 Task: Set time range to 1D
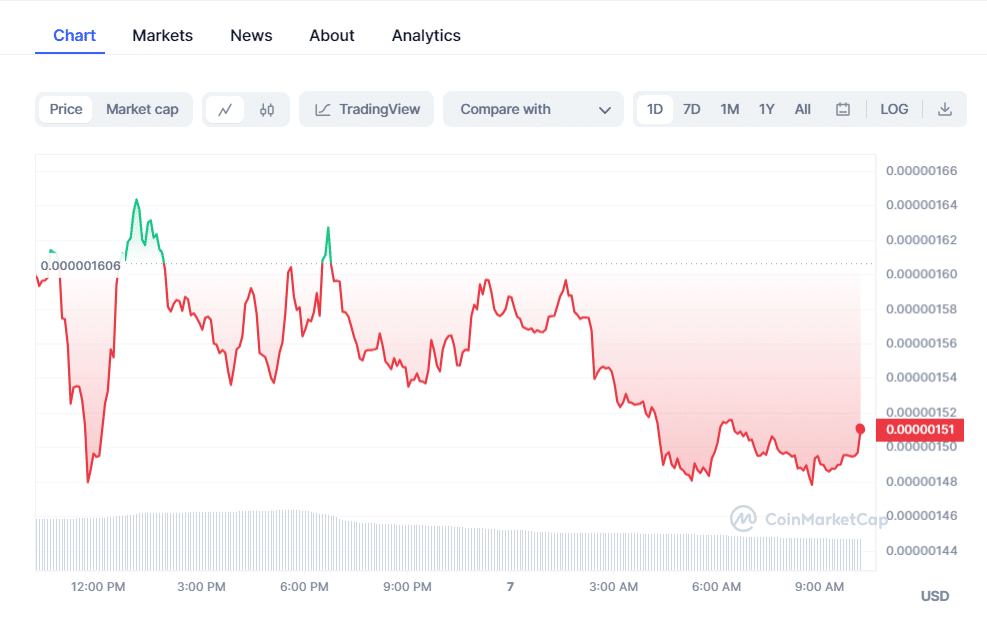tap(655, 109)
